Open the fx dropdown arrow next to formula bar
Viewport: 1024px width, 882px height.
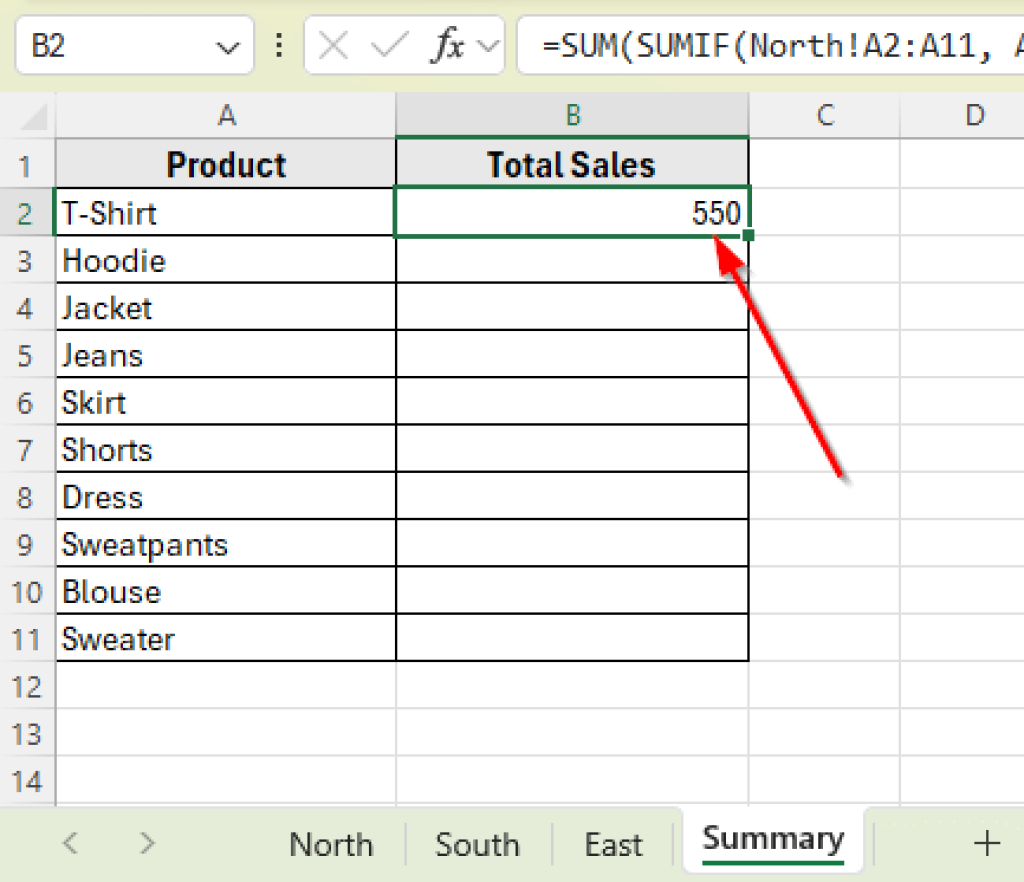[x=489, y=45]
